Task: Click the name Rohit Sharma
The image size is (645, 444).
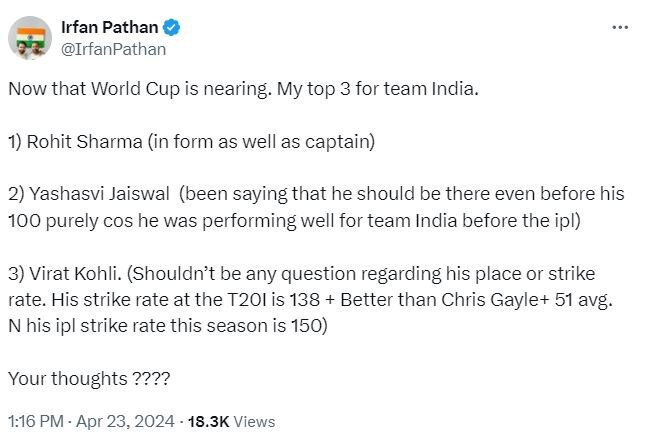Action: [x=84, y=141]
